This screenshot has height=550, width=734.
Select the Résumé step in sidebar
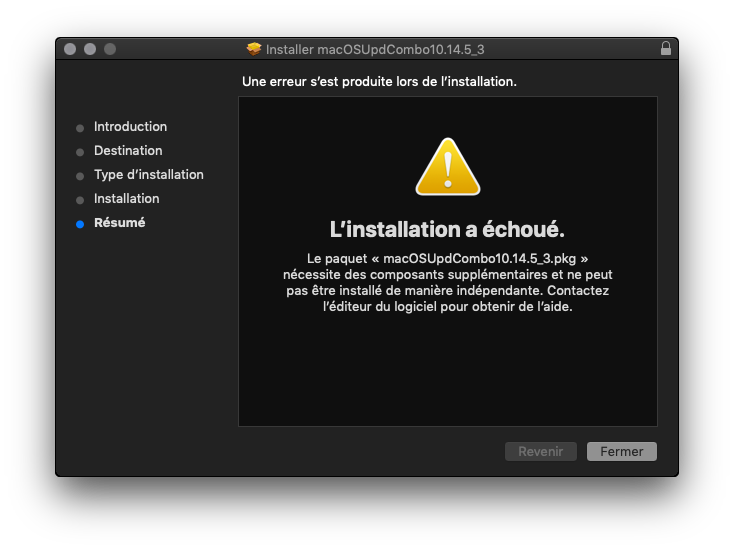click(119, 222)
